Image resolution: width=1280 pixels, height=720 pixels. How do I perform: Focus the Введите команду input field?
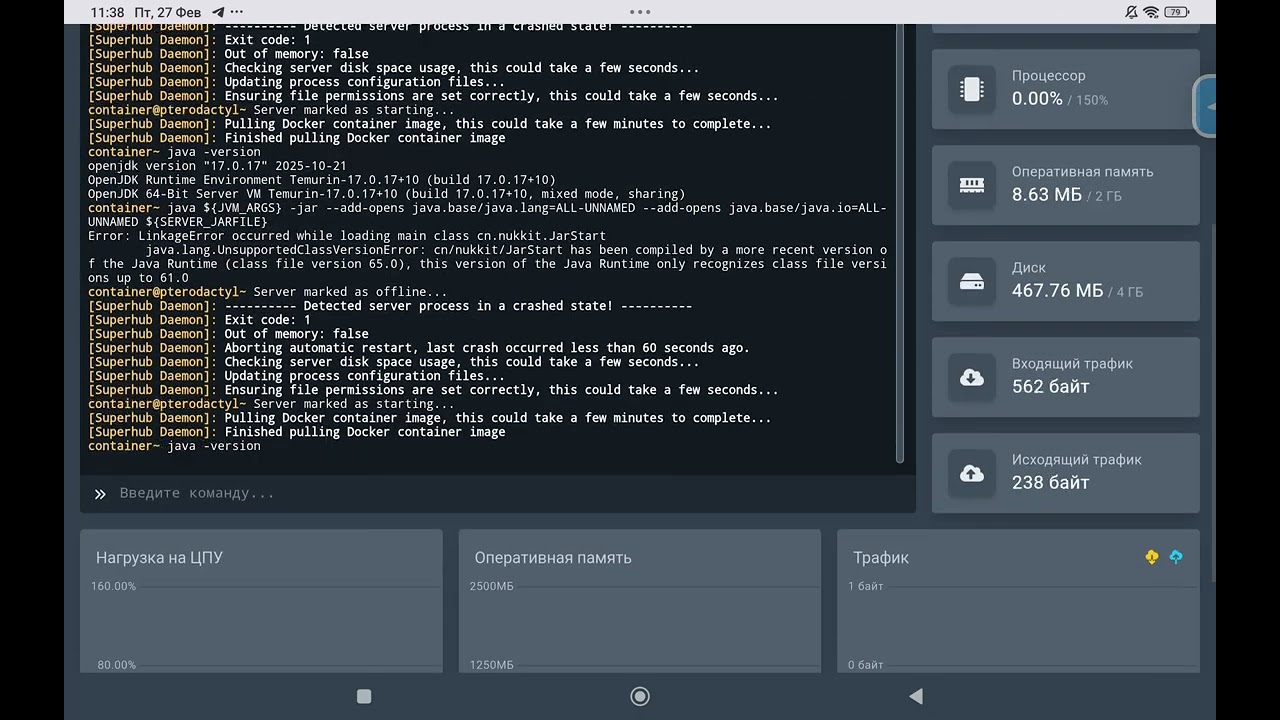(498, 493)
